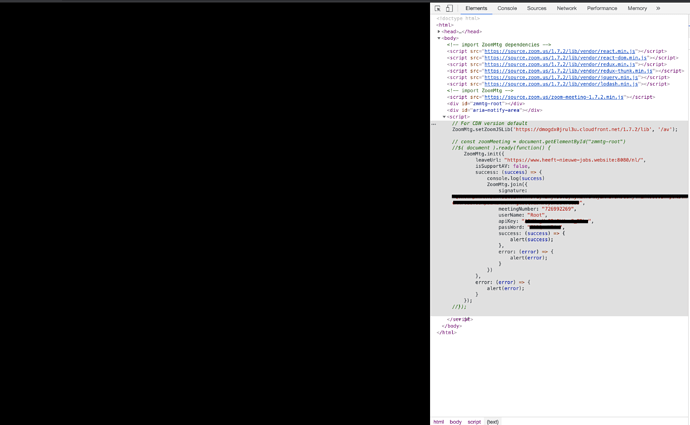Click the apiKey line
The image size is (690, 425).
click(x=546, y=222)
